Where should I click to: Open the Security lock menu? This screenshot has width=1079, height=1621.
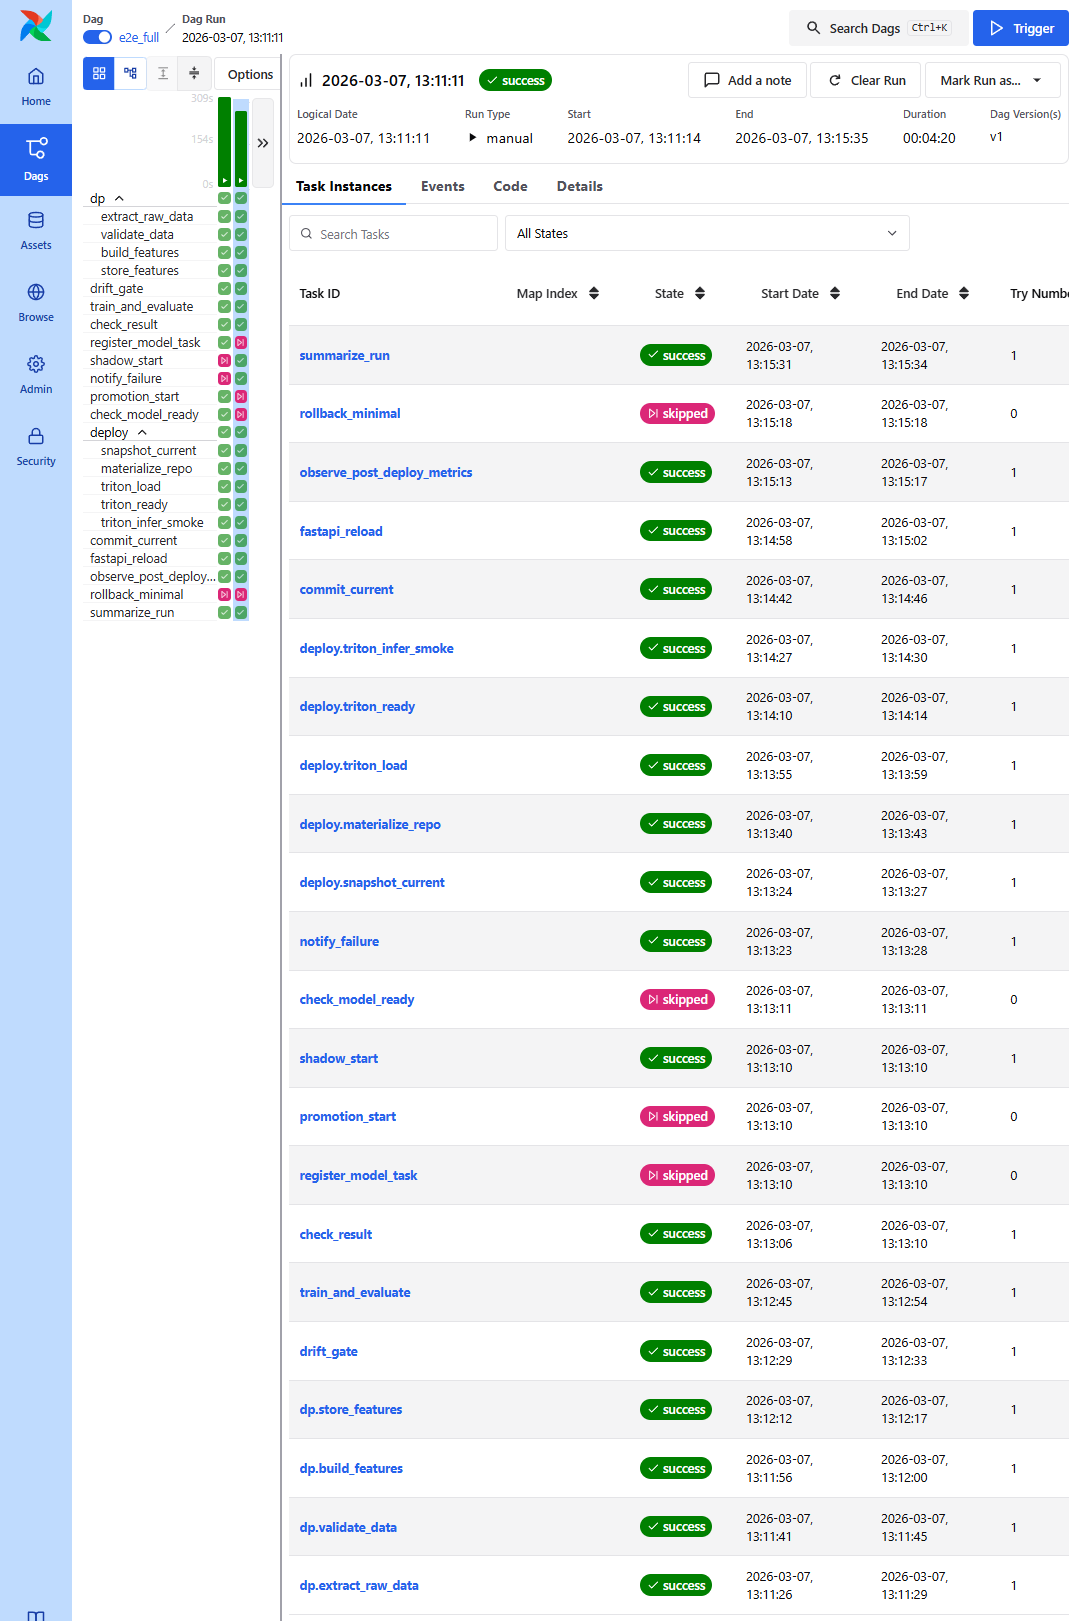tap(36, 446)
